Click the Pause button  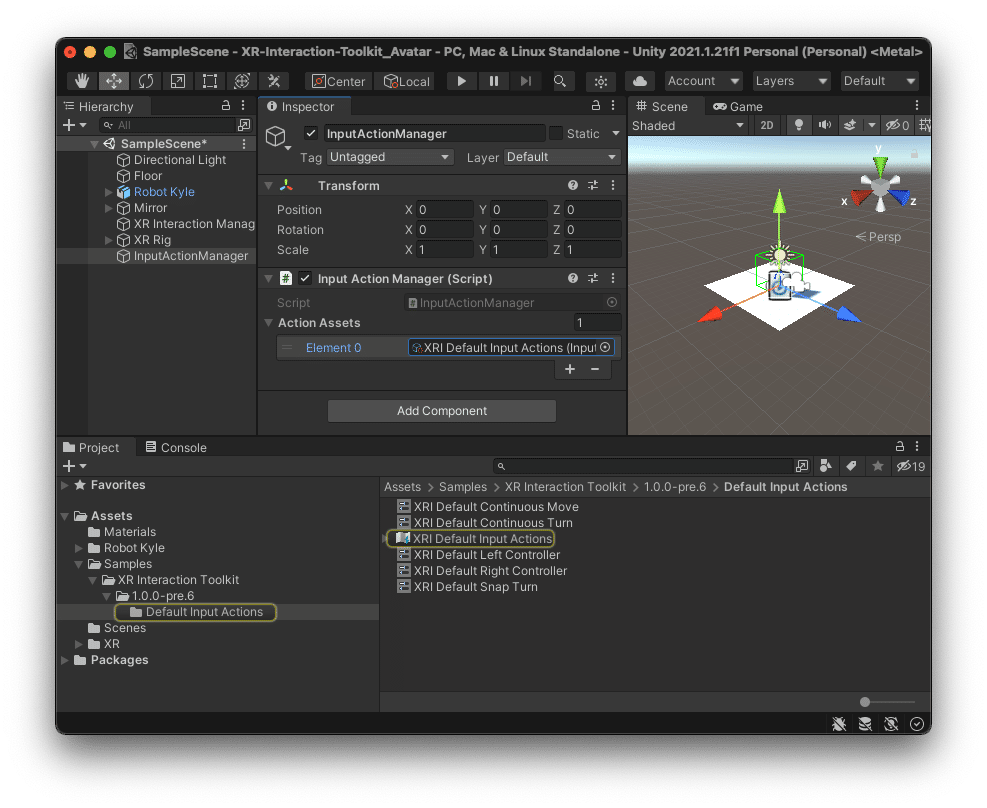(493, 81)
